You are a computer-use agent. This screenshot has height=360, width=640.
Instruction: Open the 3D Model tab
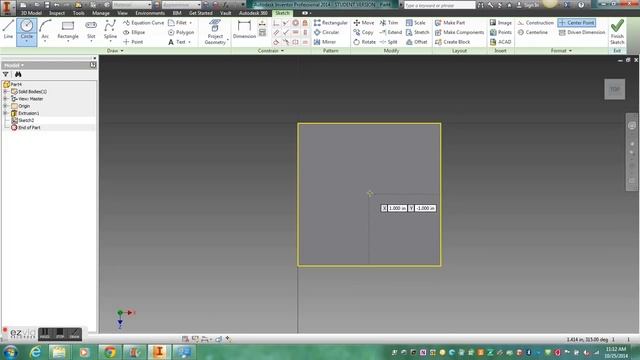pos(31,13)
